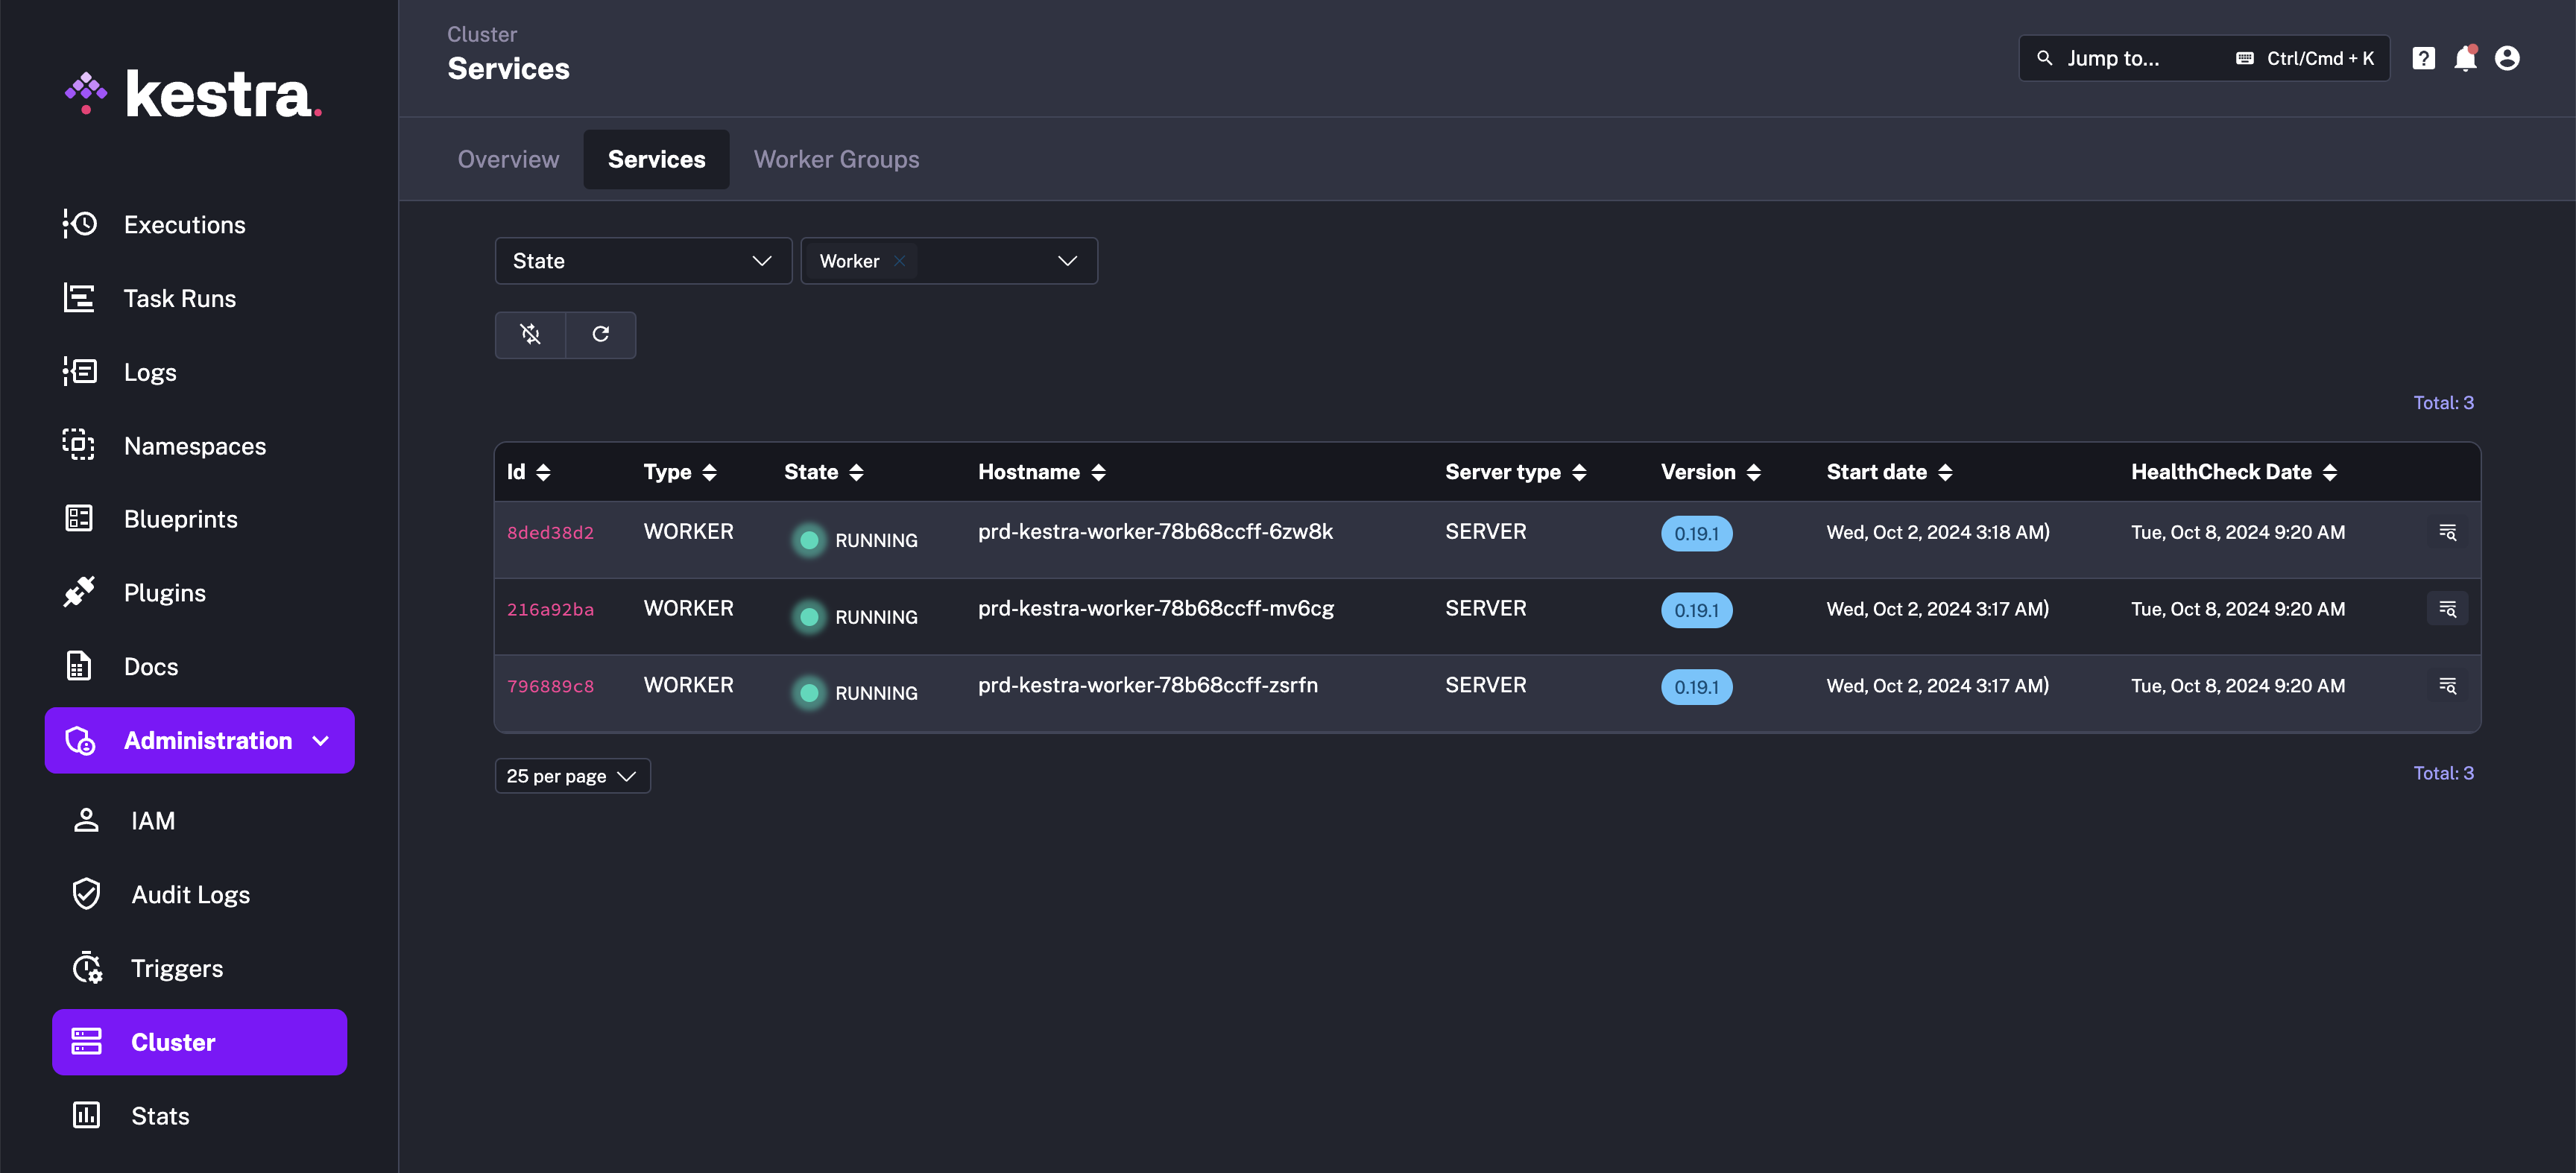Open the Executions section in the sidebar

pos(184,224)
